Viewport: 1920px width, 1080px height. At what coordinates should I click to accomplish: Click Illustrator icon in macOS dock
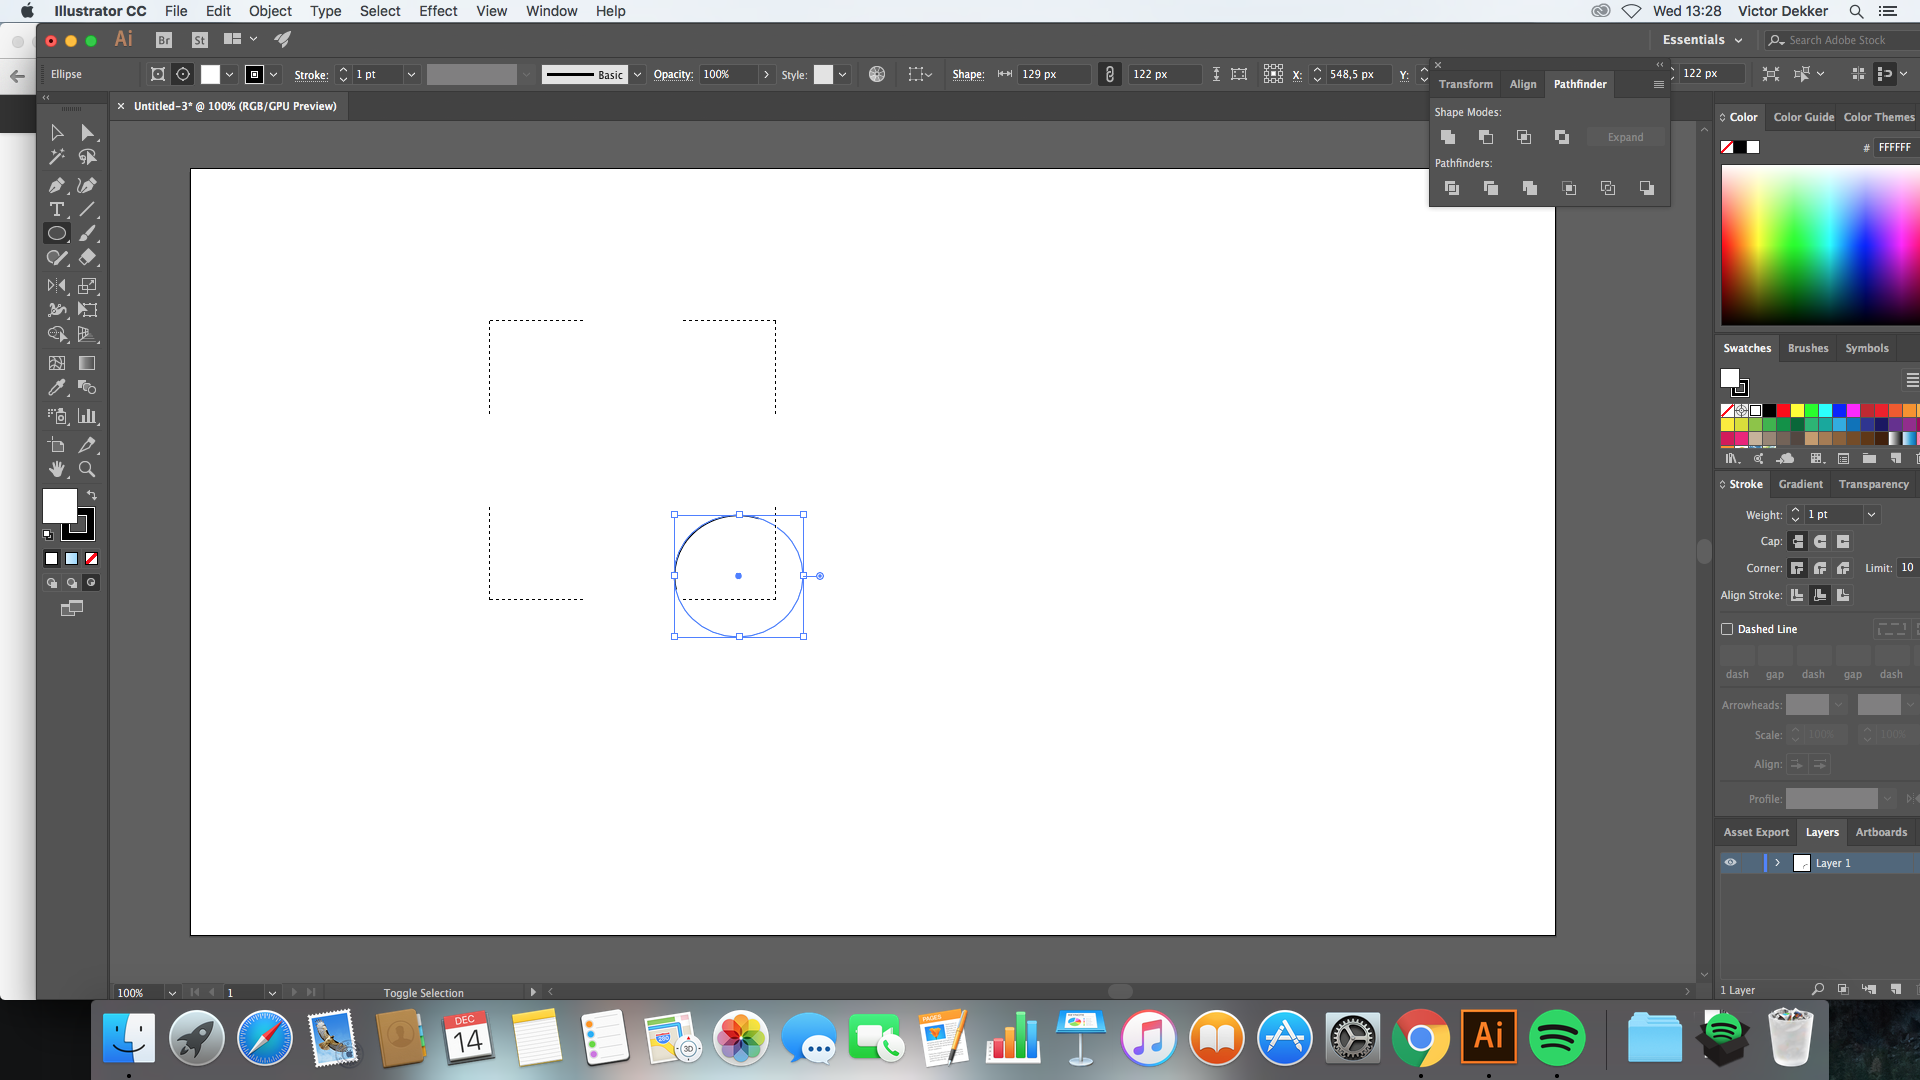pos(1487,1038)
